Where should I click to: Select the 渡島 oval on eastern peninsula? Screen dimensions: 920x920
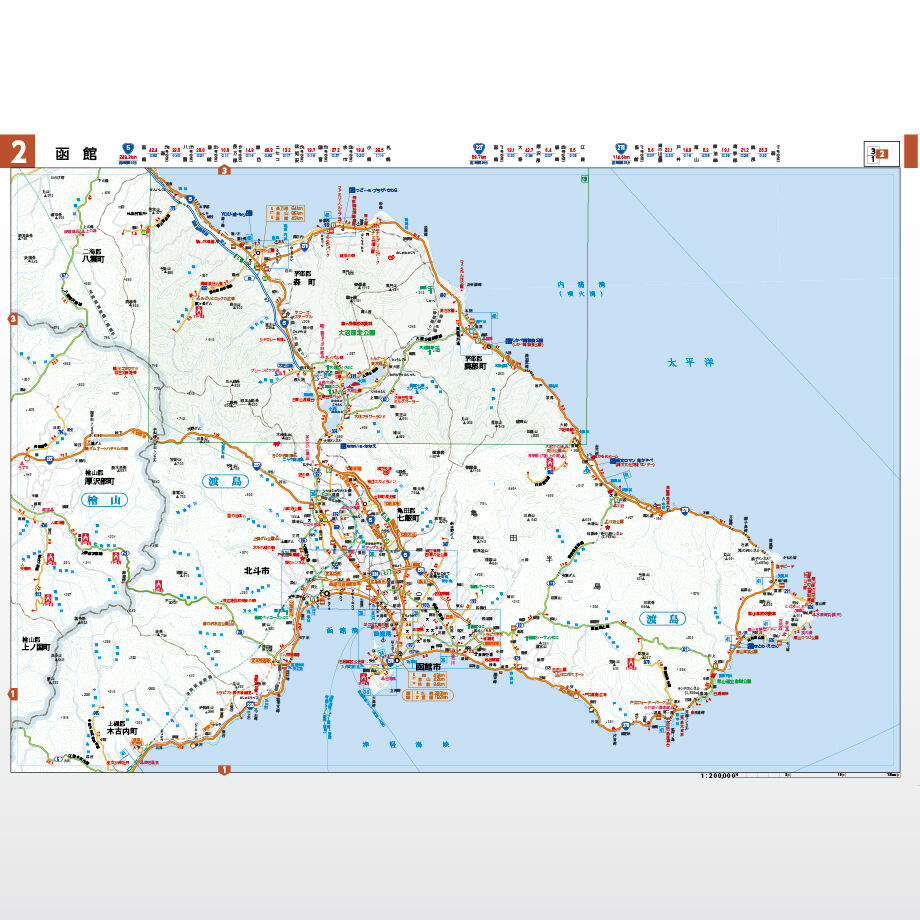[662, 619]
